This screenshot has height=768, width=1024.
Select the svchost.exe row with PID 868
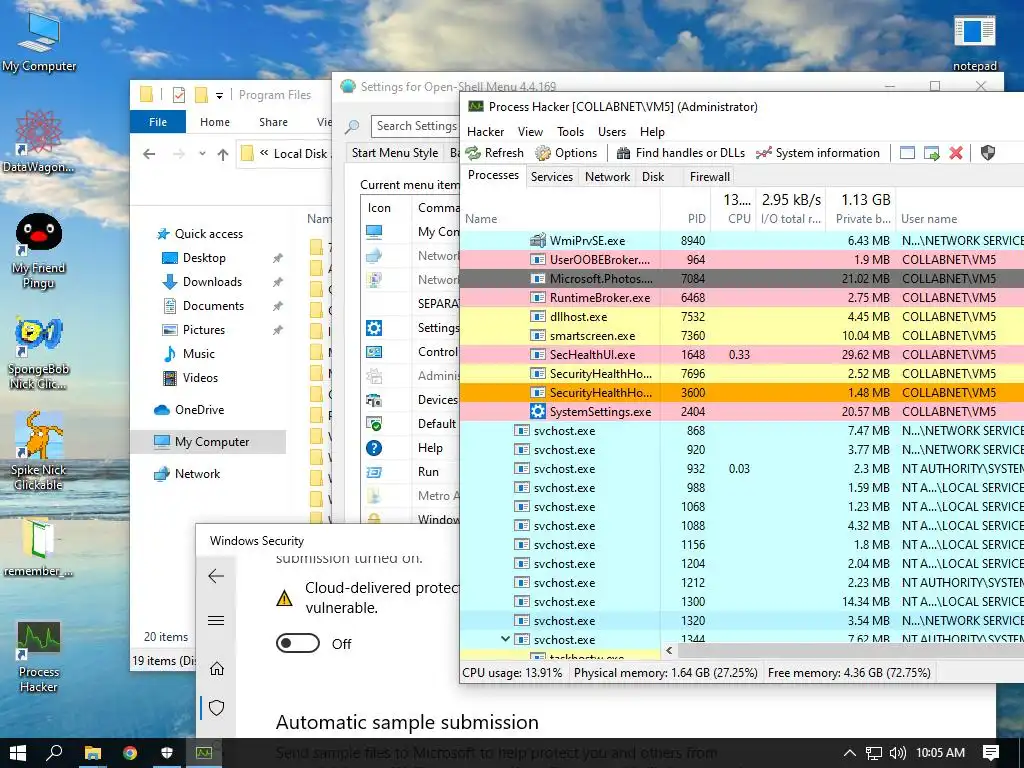point(742,431)
